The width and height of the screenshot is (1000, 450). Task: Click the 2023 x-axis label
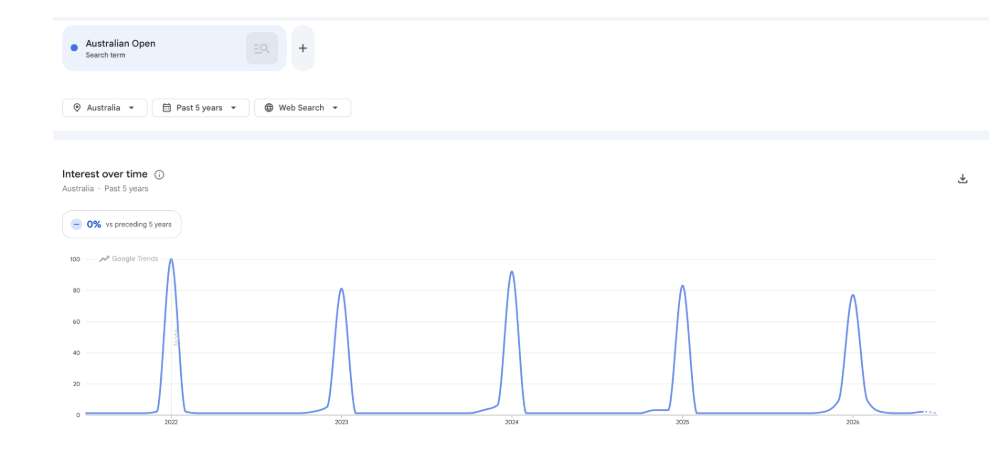point(341,422)
